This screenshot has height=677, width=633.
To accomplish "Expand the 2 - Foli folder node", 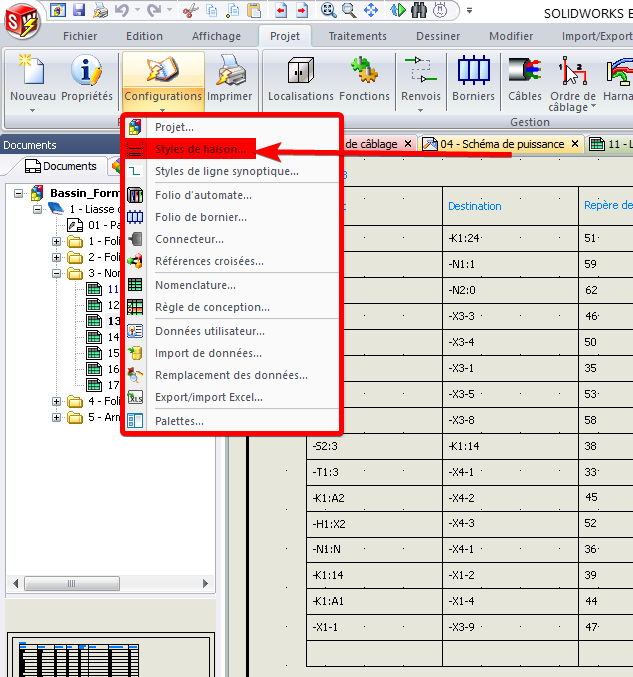I will (x=56, y=257).
